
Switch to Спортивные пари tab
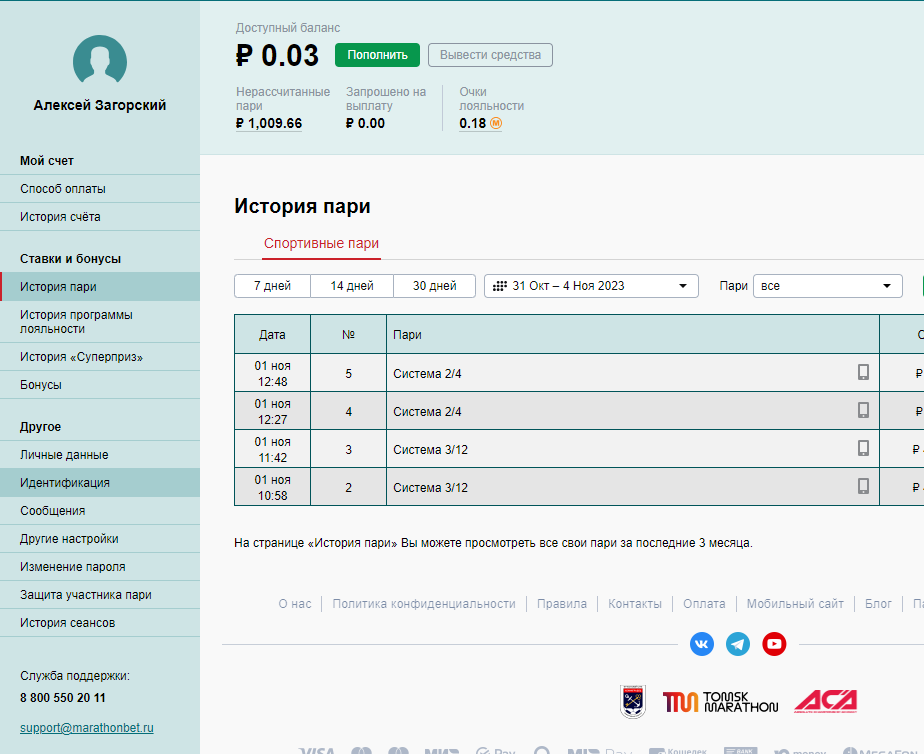321,243
